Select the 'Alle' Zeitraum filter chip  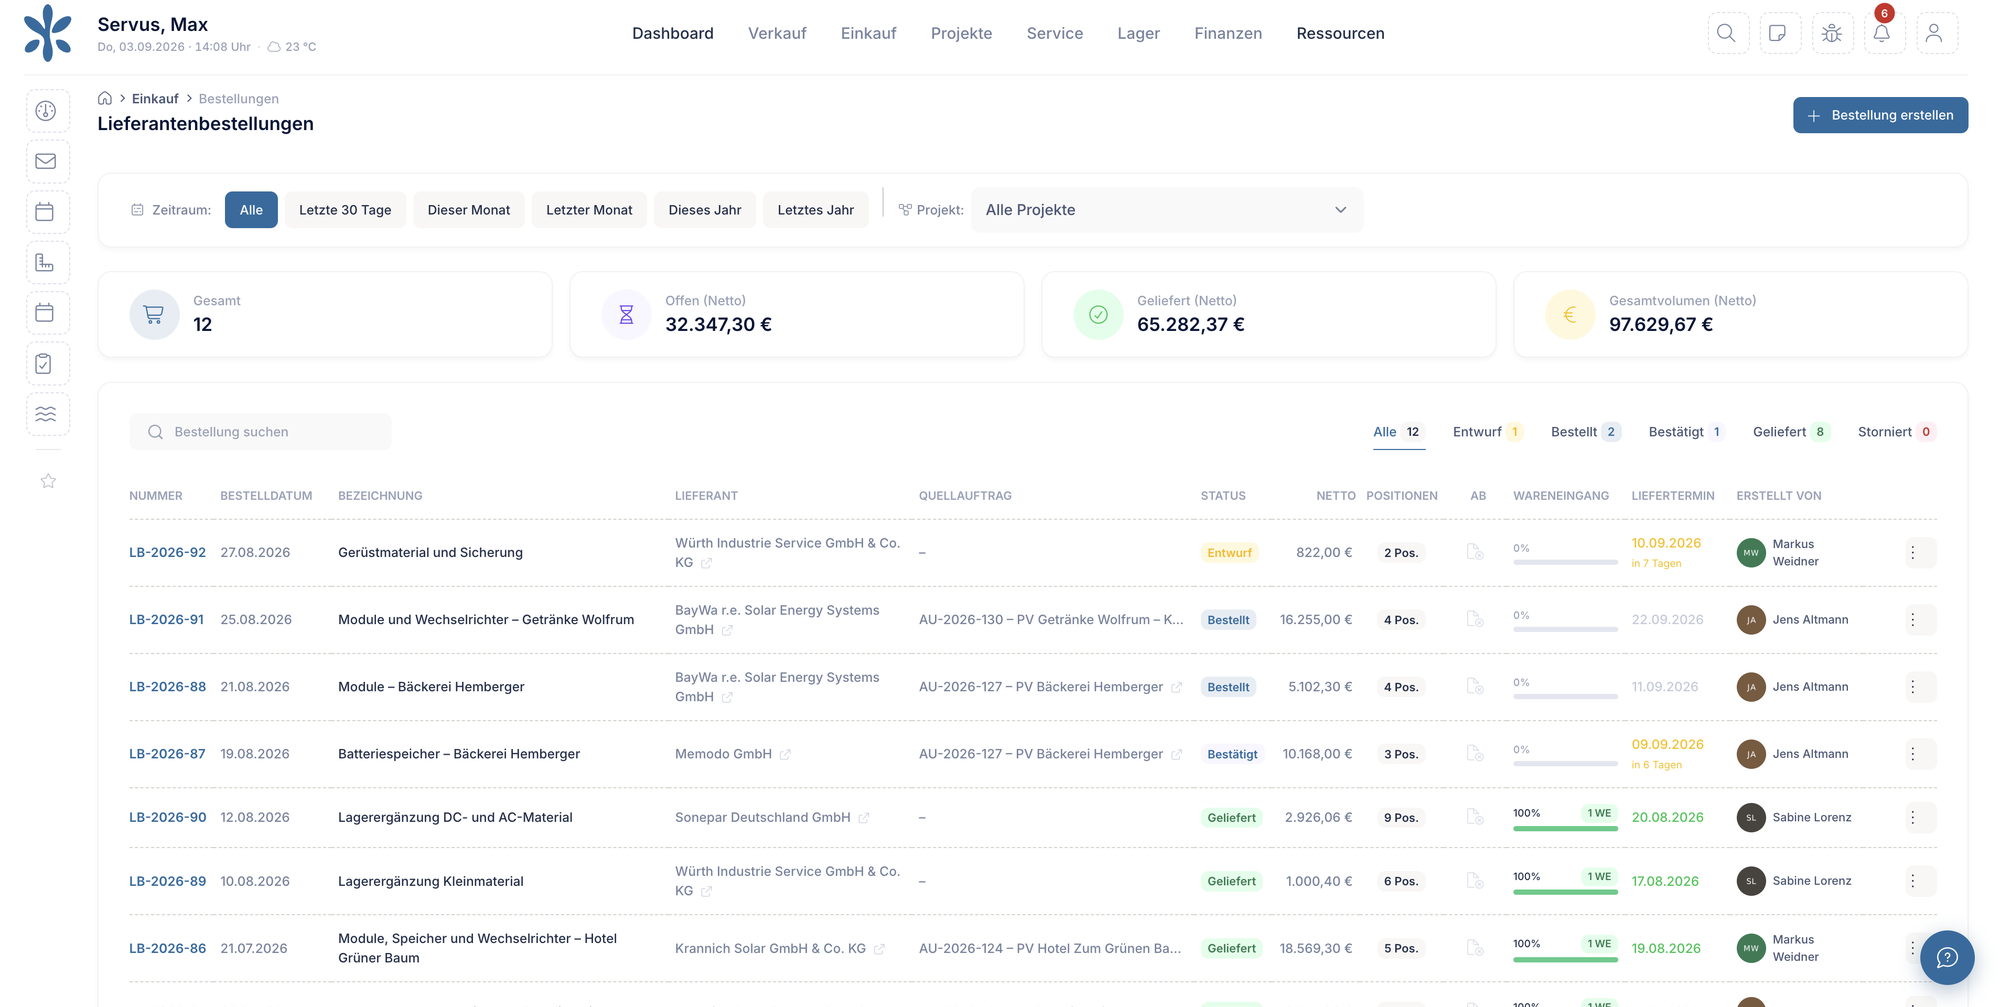click(x=251, y=210)
